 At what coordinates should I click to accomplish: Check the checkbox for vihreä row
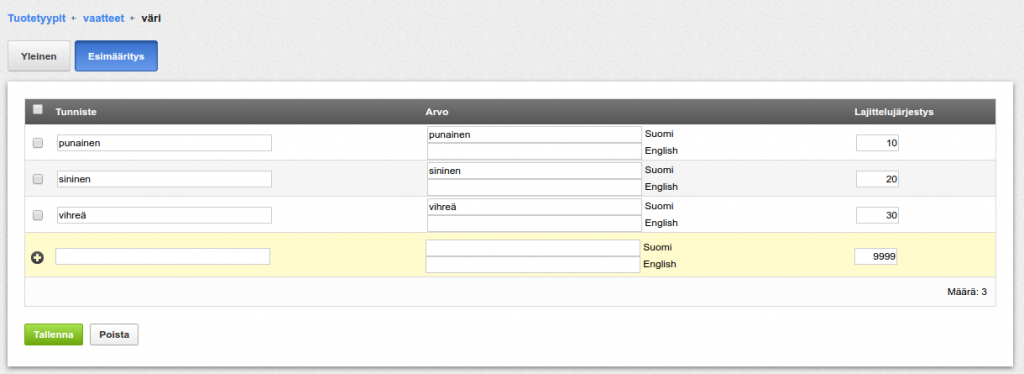point(38,215)
